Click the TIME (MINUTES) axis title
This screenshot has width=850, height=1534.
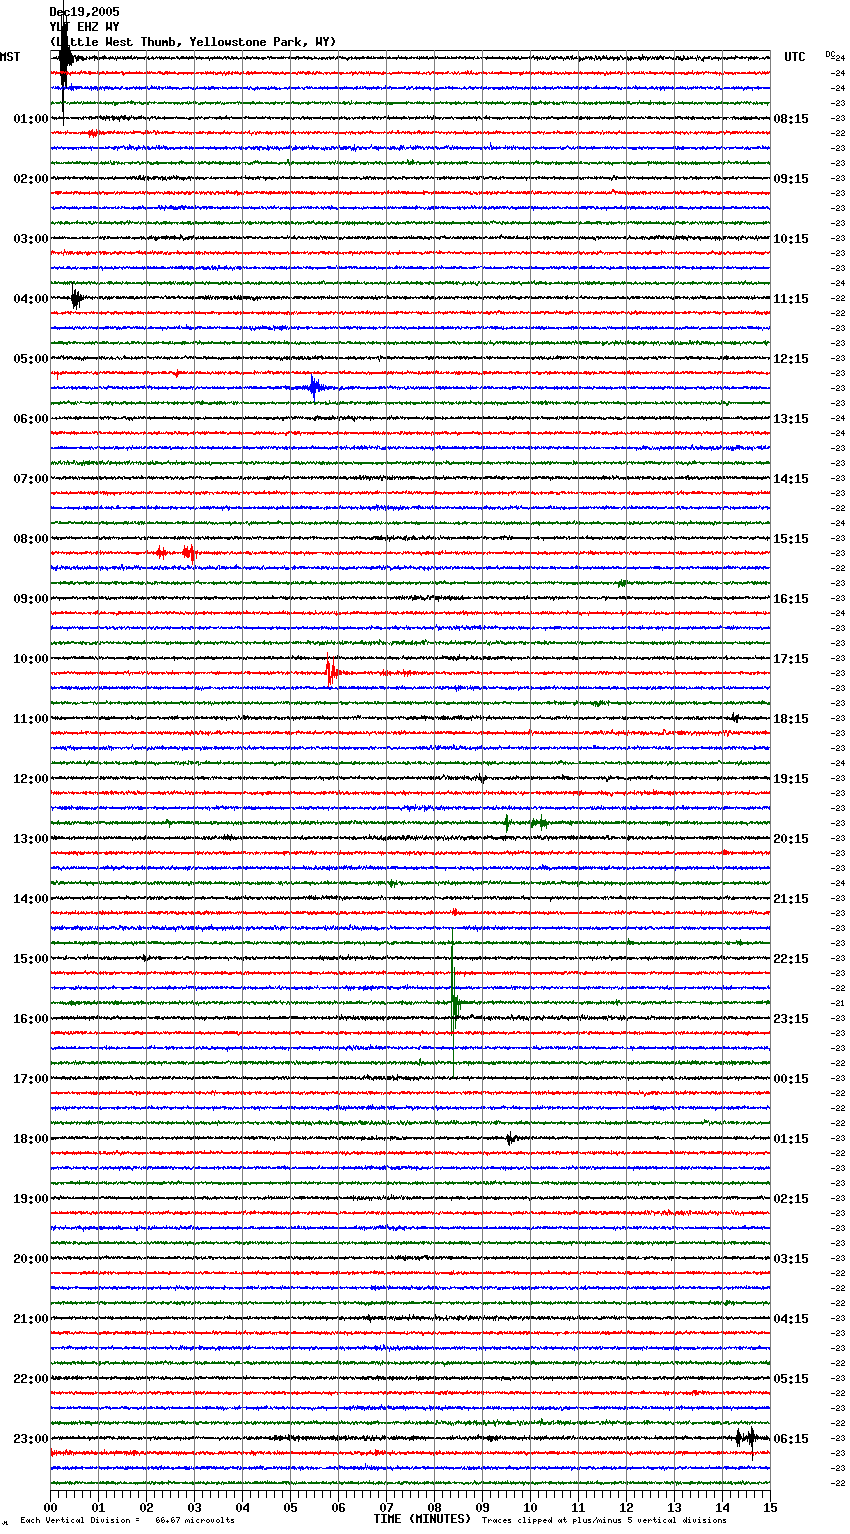point(422,1519)
